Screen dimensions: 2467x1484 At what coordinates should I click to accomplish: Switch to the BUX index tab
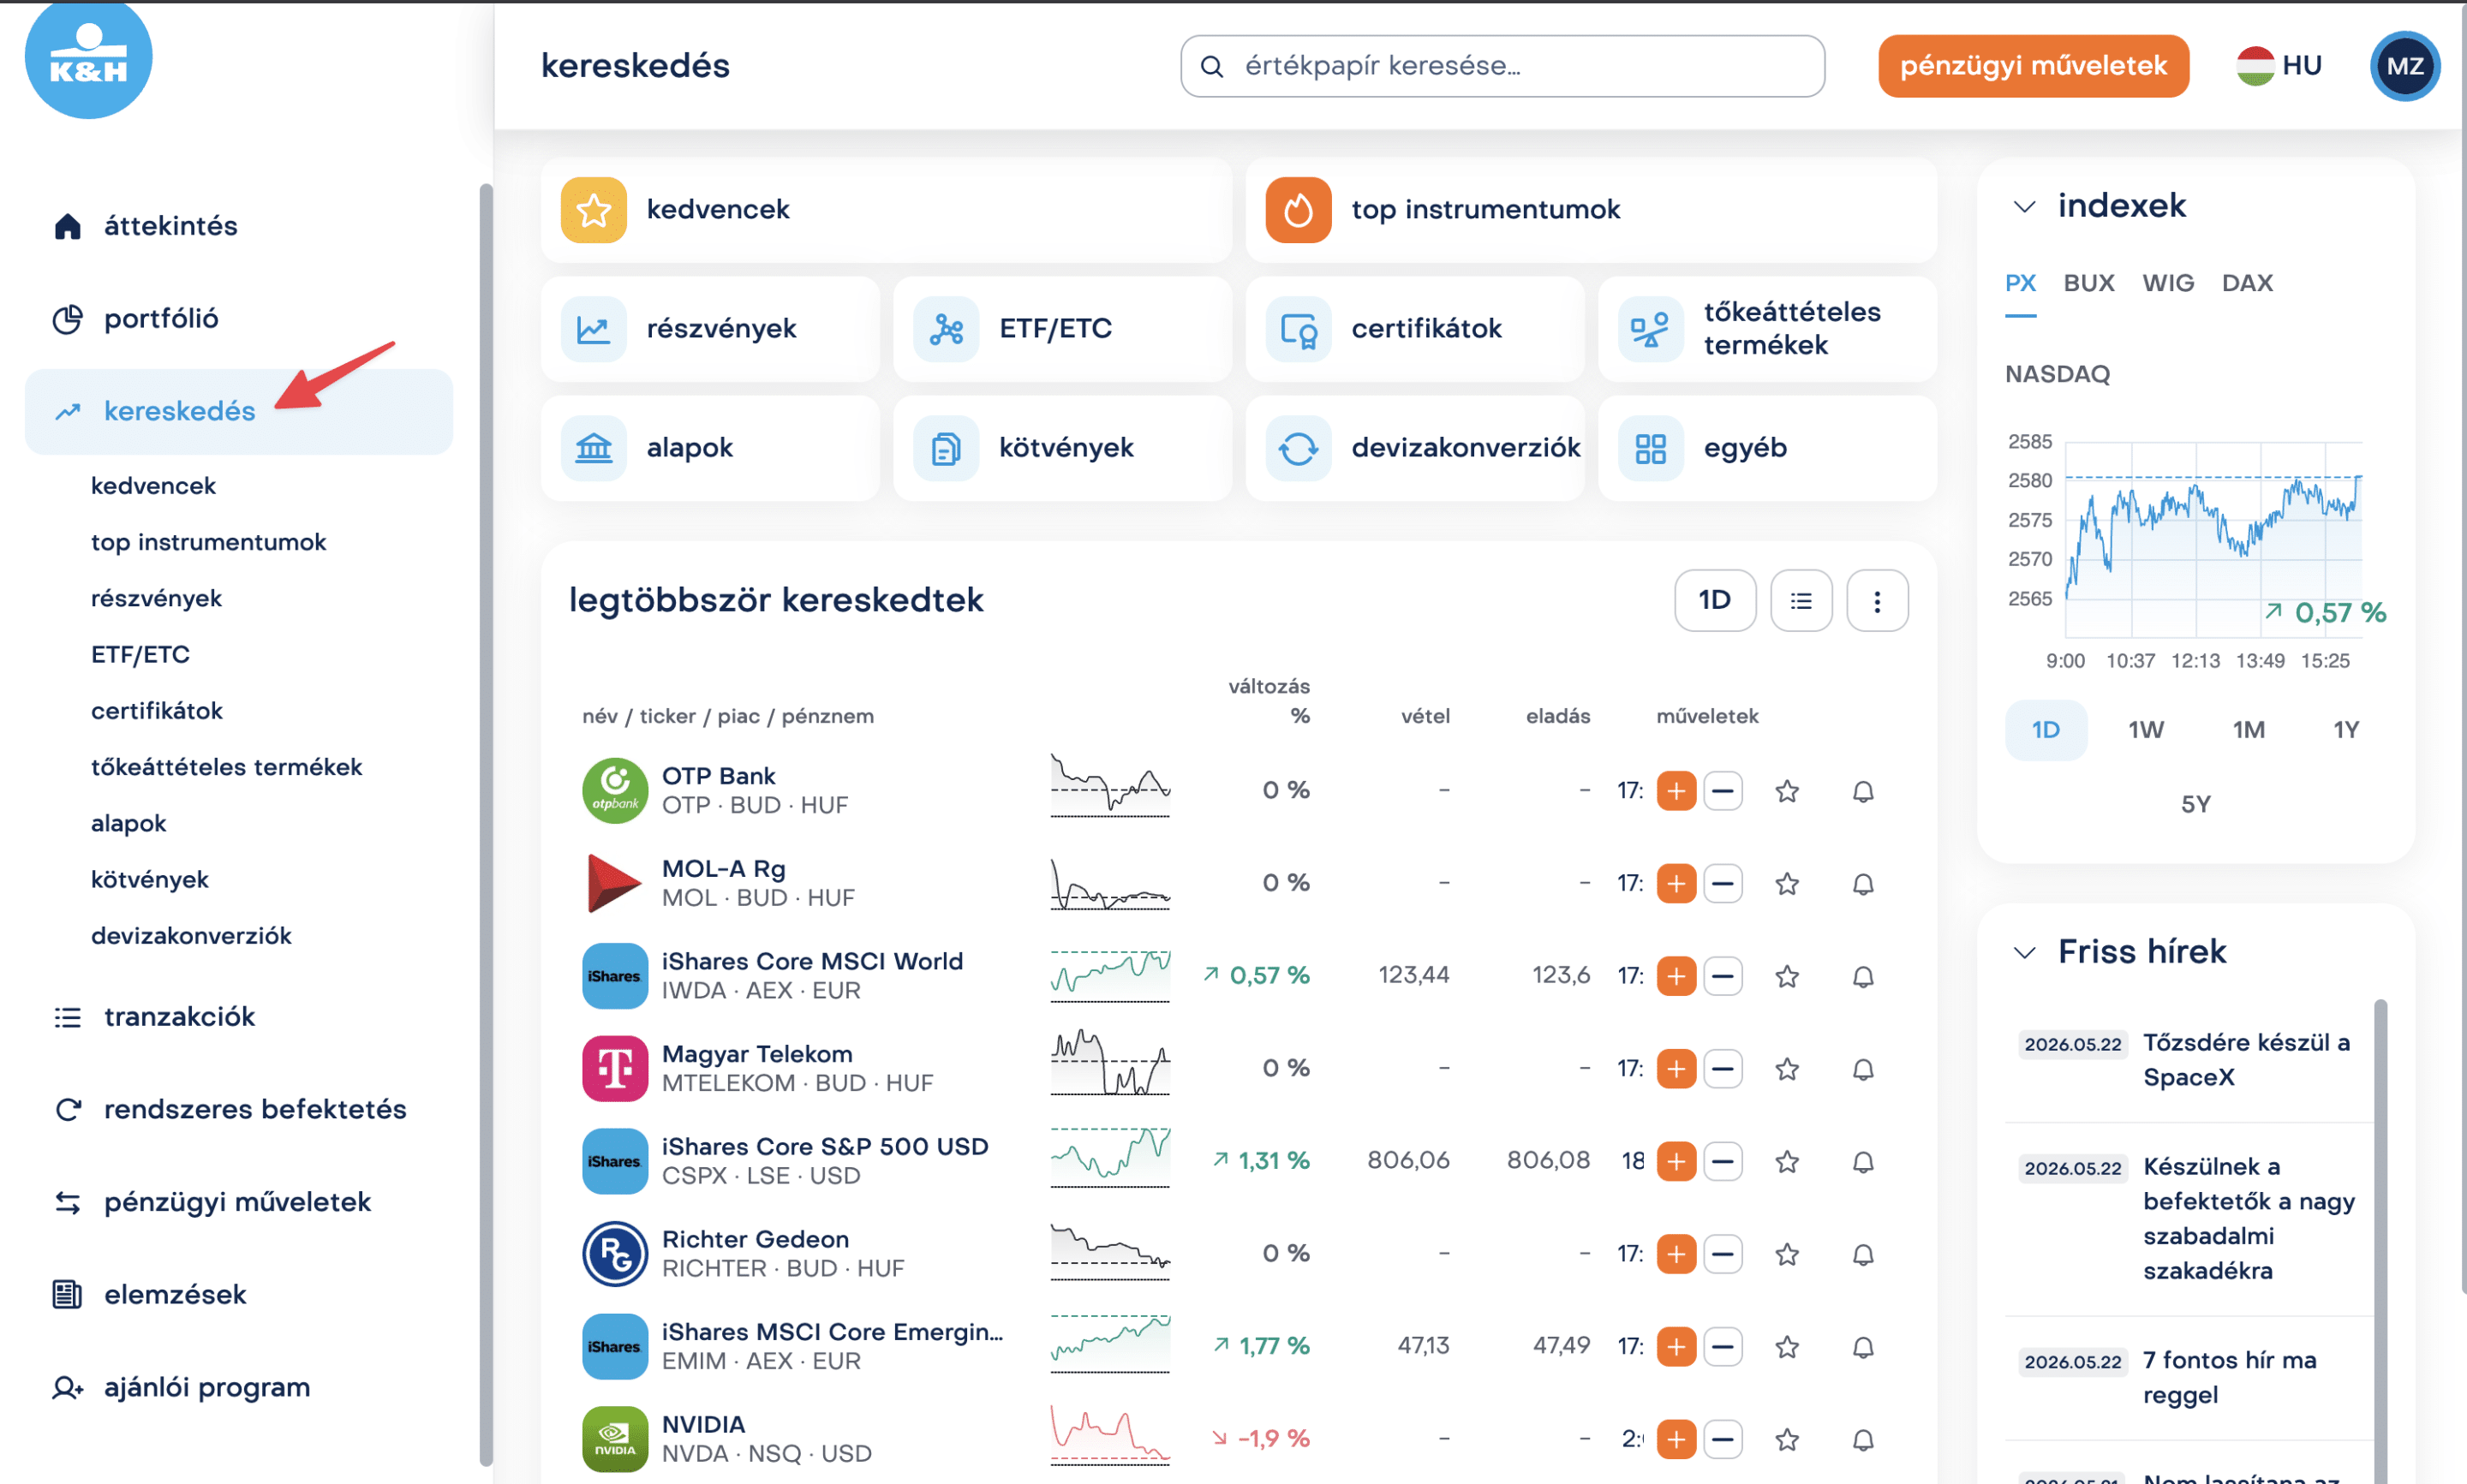coord(2088,283)
